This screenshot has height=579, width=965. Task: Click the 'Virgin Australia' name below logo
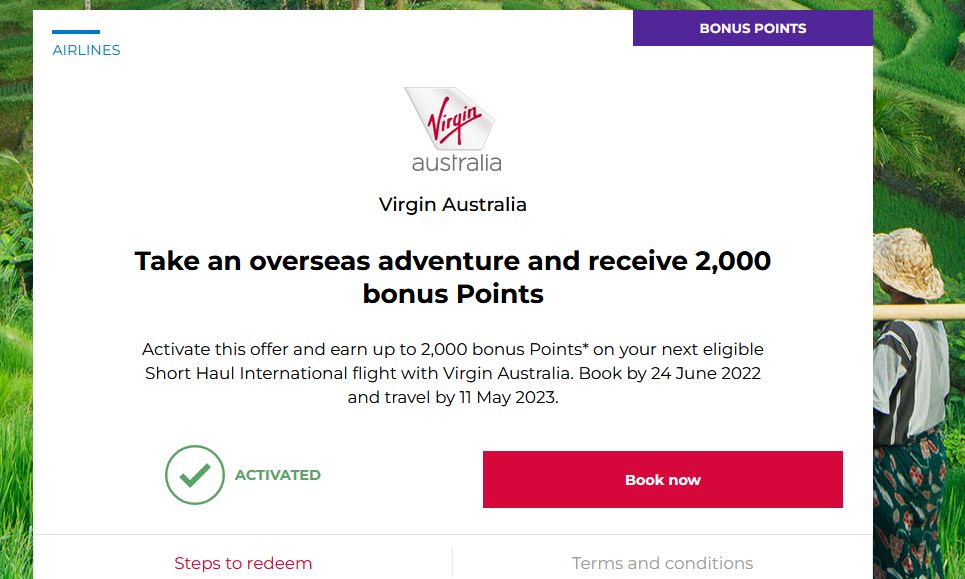pos(452,205)
